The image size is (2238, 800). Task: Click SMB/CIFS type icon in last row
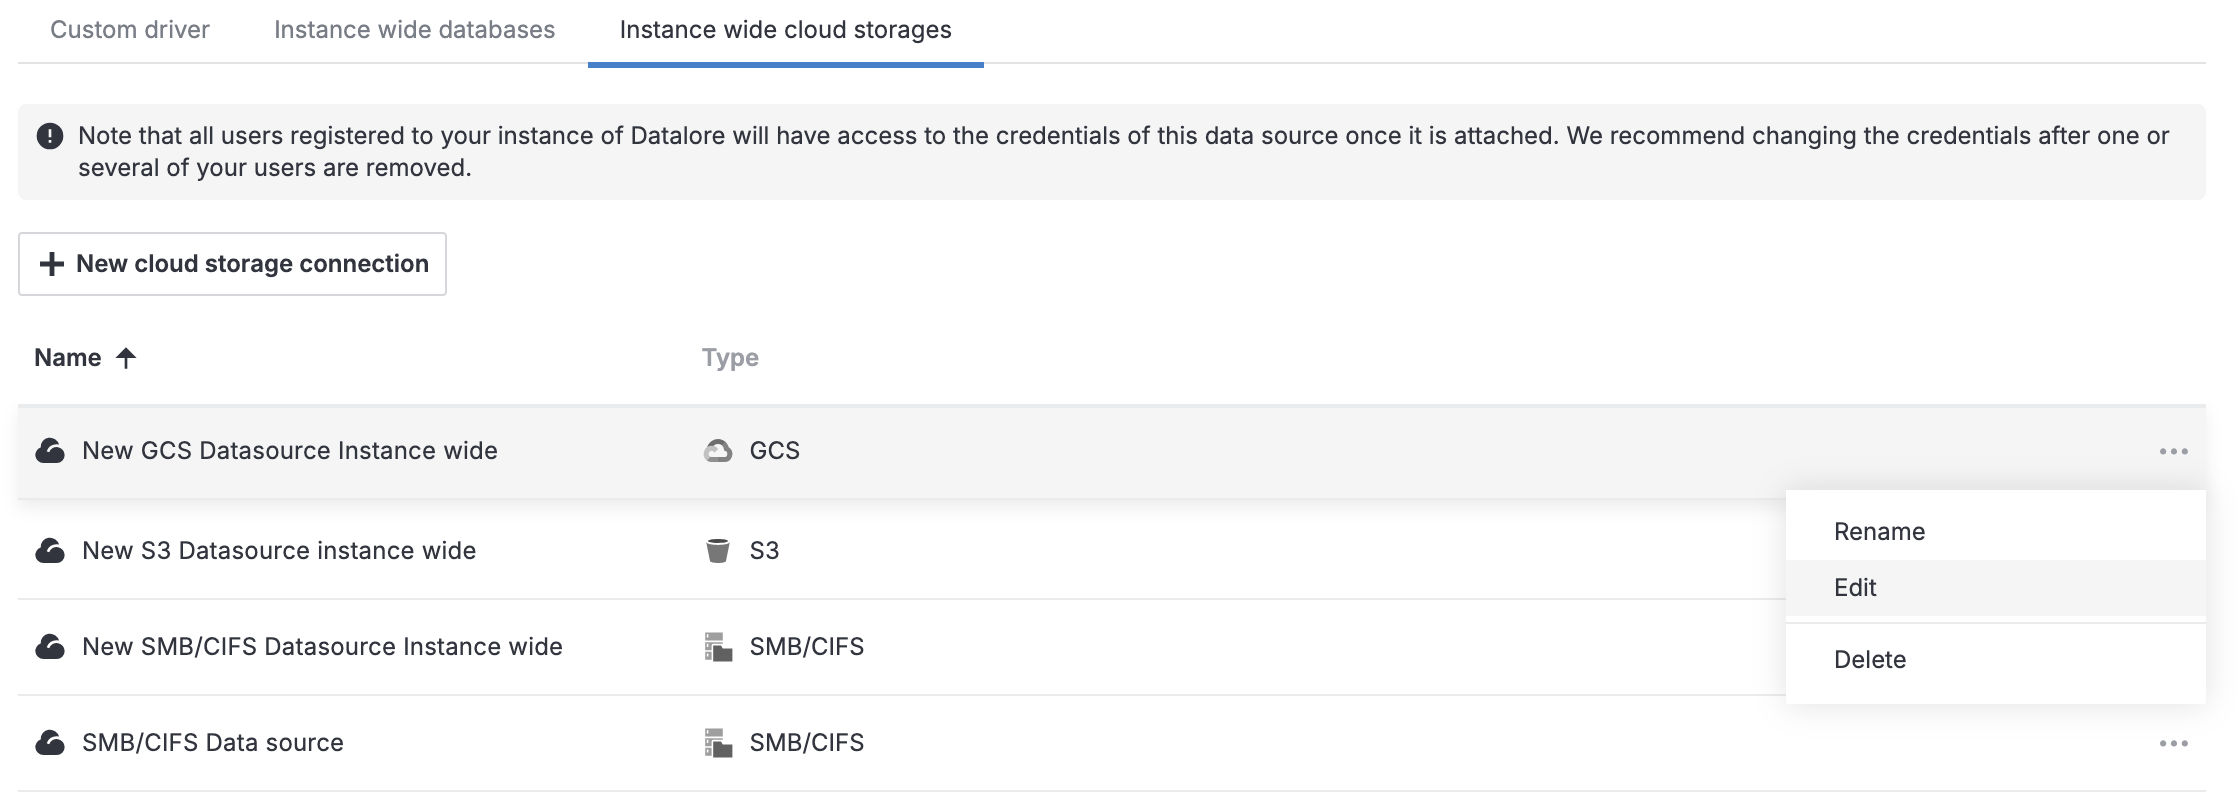click(718, 743)
